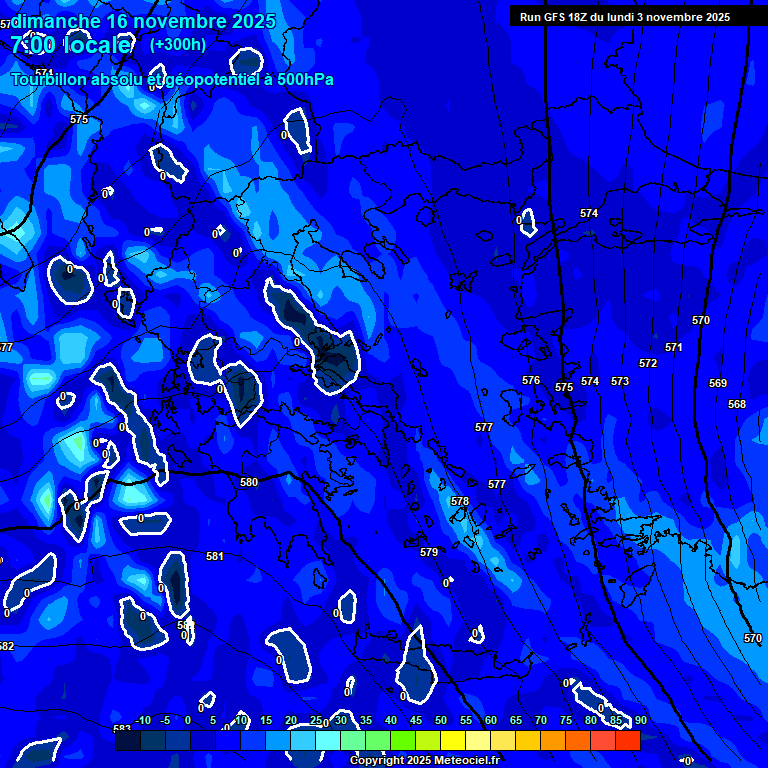The height and width of the screenshot is (768, 768).
Task: Click the Tourbillon absolu et géopotentiel subtitle
Action: click(172, 80)
